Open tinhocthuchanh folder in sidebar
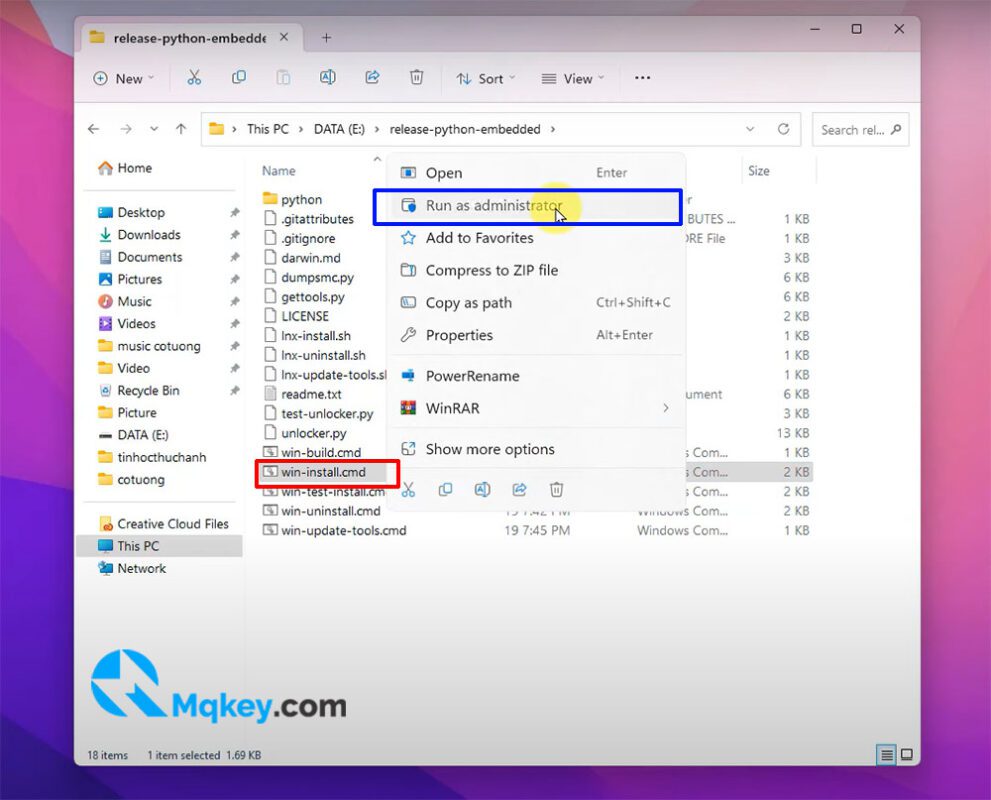Screen dimensions: 991x800 pyautogui.click(x=152, y=457)
